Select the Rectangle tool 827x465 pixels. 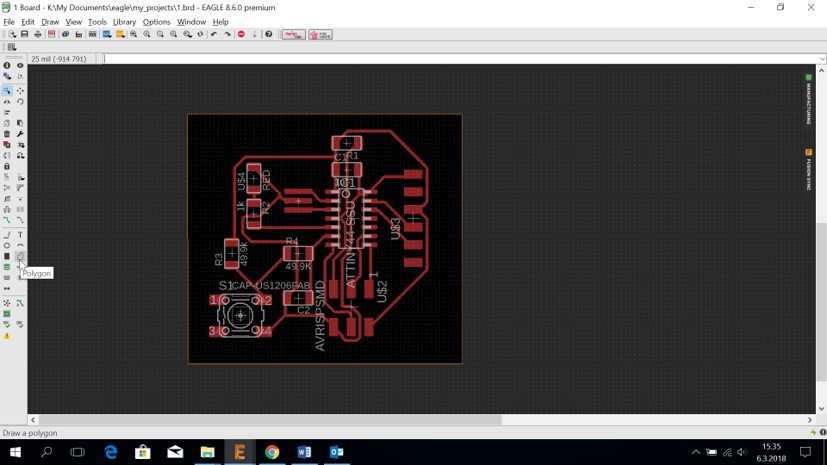7,256
